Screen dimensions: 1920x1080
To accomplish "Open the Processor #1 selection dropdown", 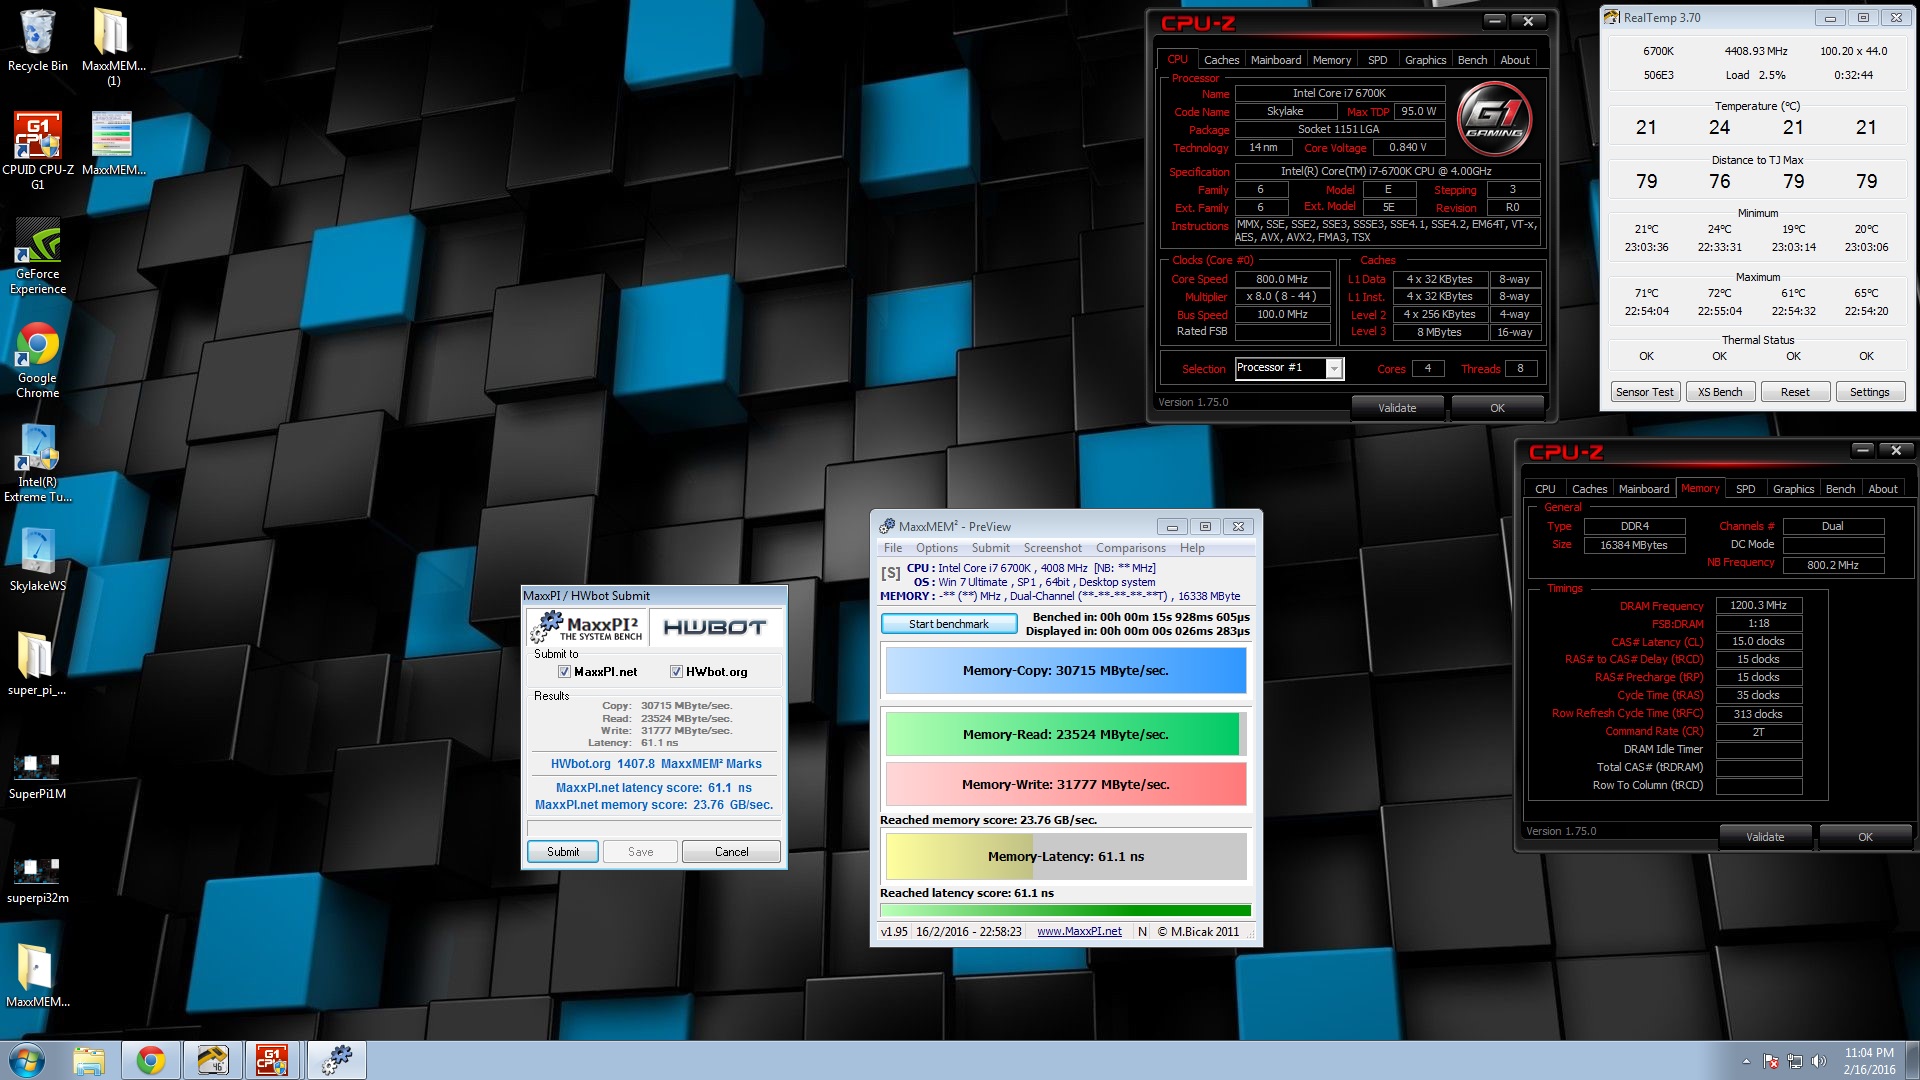I will [x=1333, y=369].
